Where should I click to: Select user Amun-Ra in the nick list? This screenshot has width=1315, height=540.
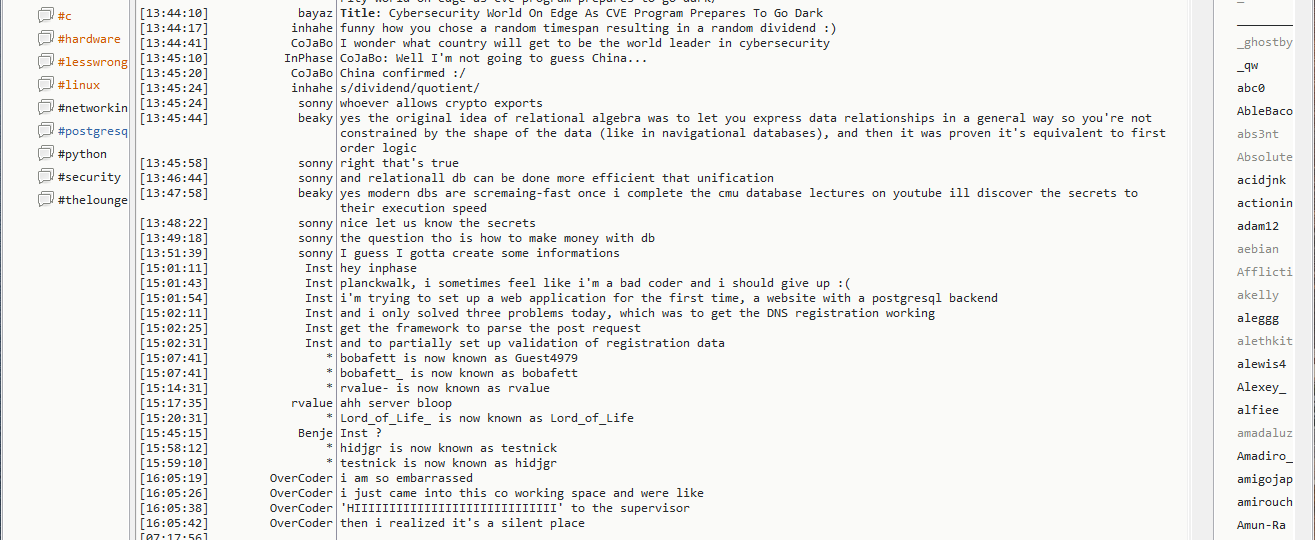coord(1261,525)
